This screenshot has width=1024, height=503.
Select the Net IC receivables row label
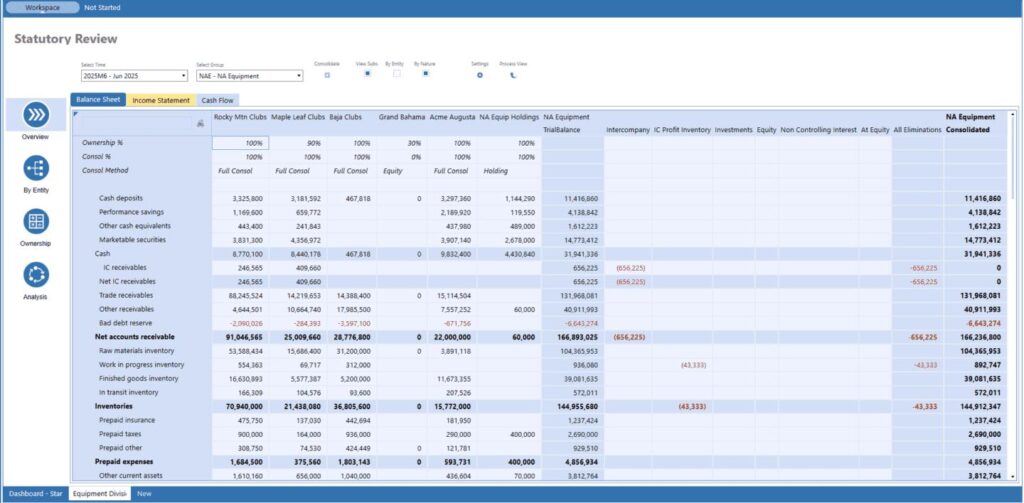point(125,282)
